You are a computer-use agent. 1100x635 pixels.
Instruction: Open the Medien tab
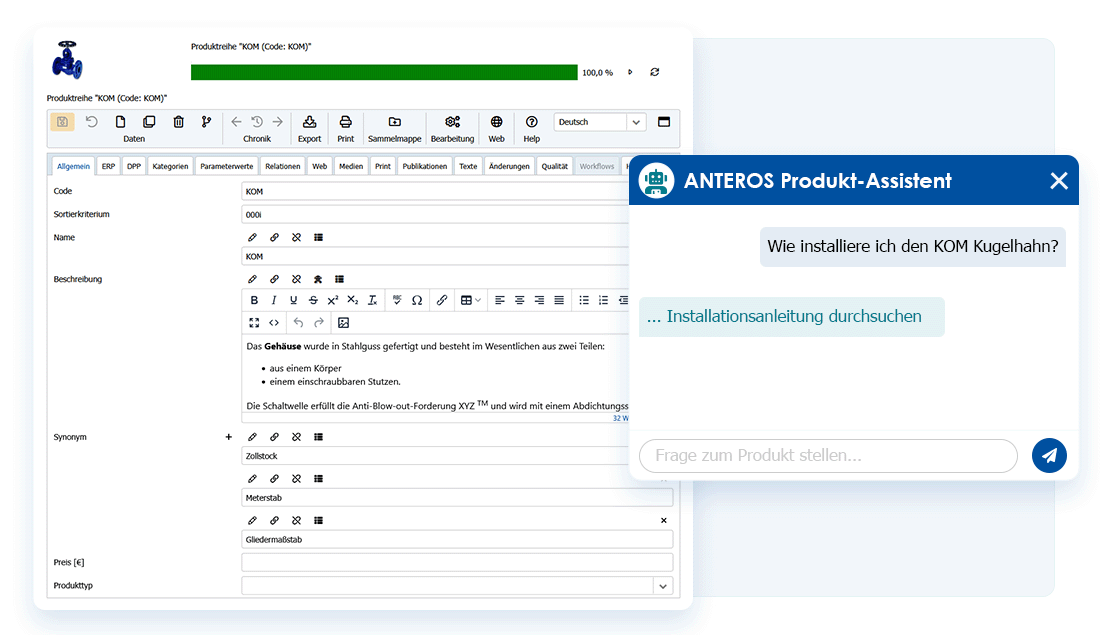coord(351,166)
